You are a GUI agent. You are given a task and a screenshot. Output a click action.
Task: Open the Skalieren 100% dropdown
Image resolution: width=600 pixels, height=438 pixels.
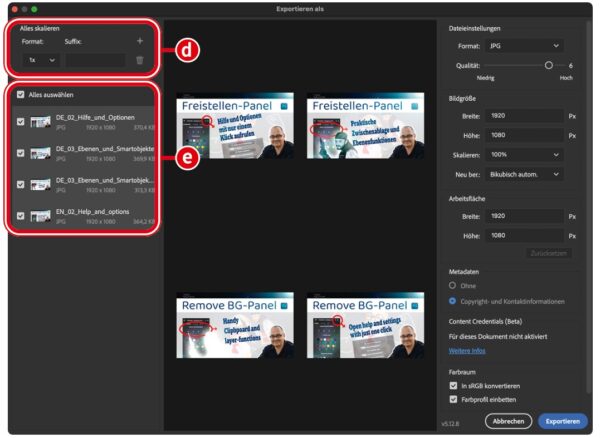[x=524, y=155]
